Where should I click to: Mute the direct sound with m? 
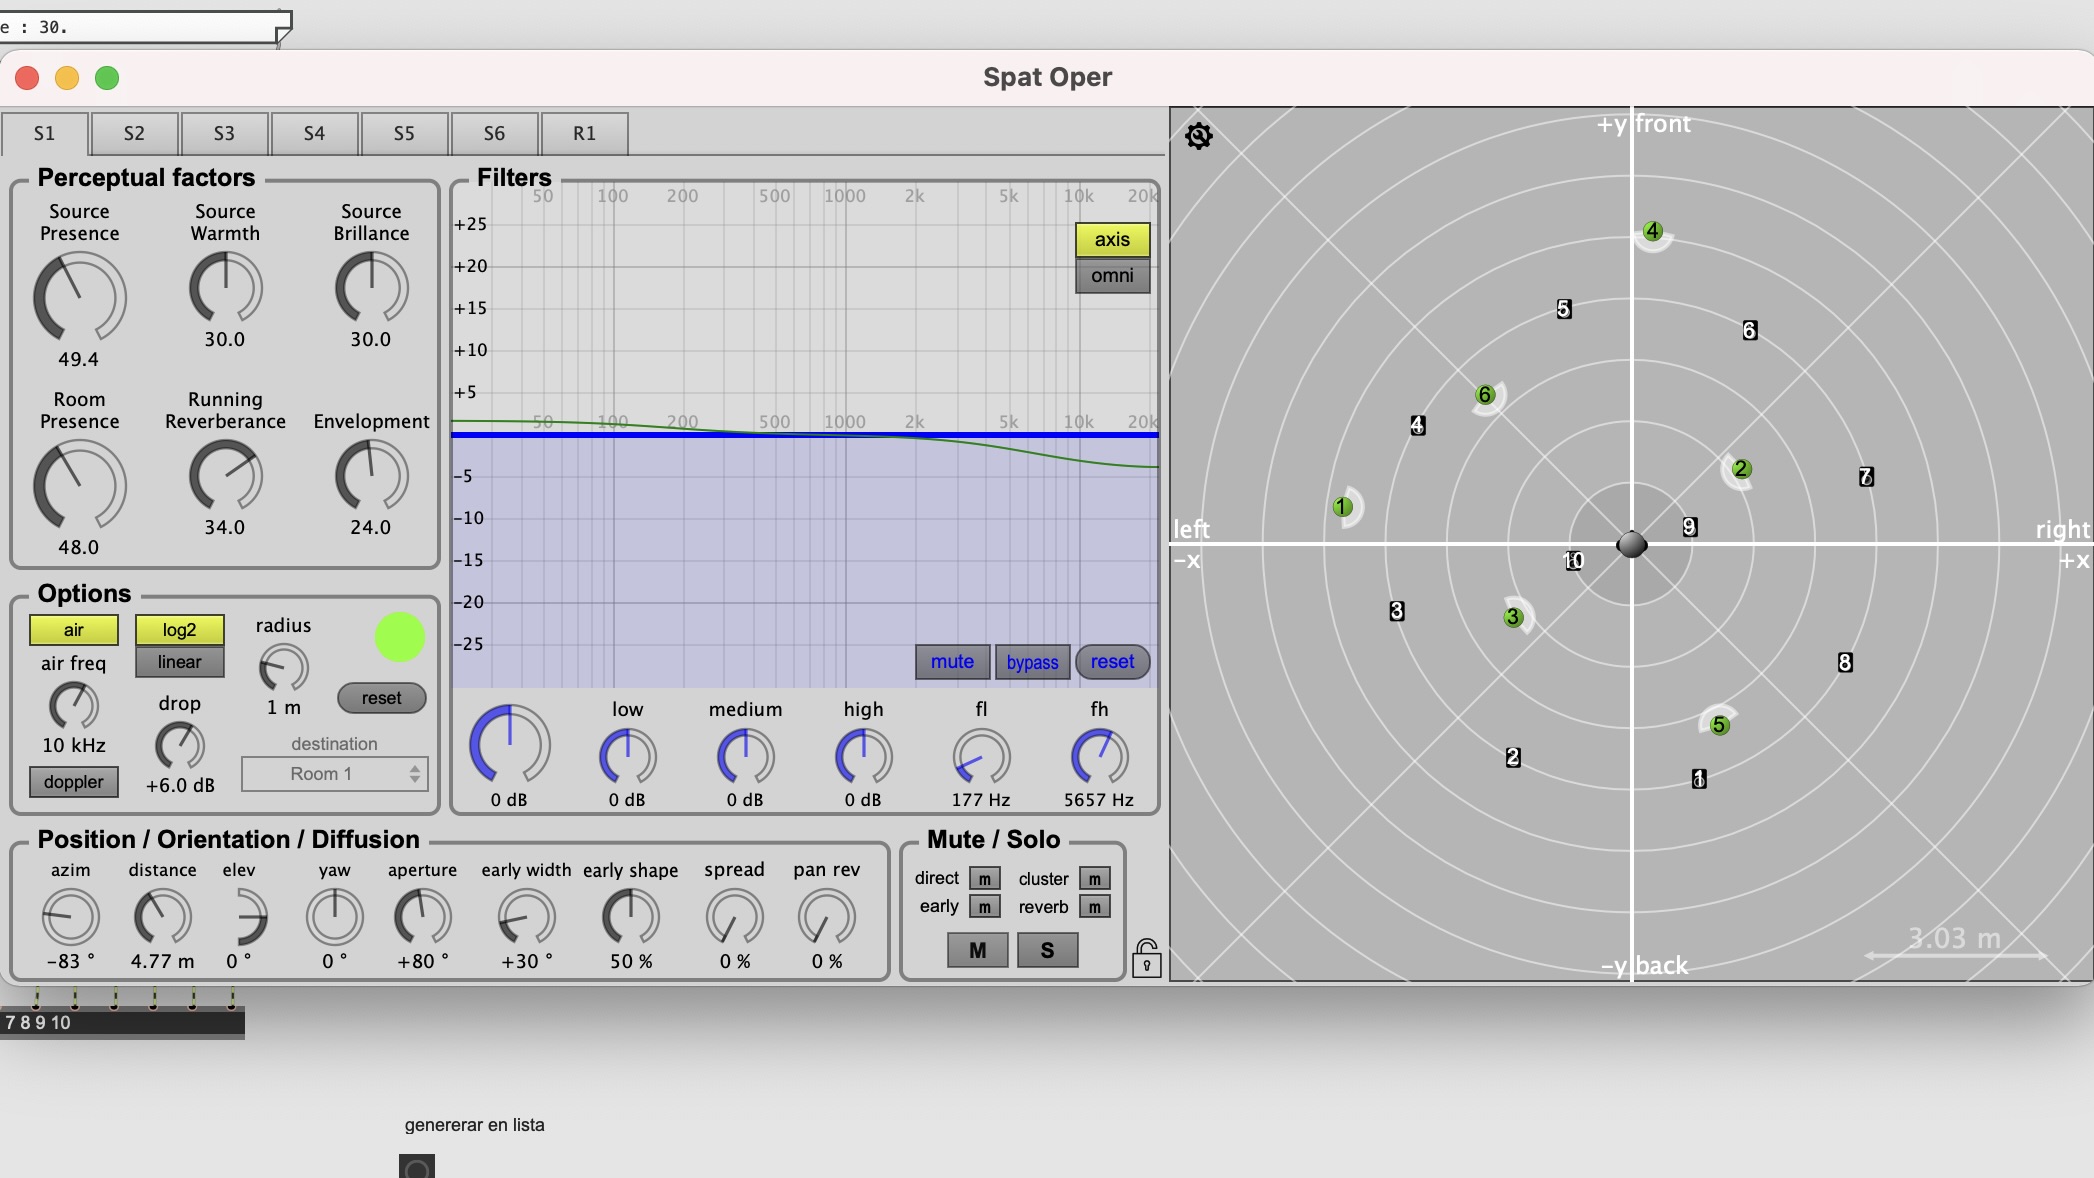(x=984, y=879)
